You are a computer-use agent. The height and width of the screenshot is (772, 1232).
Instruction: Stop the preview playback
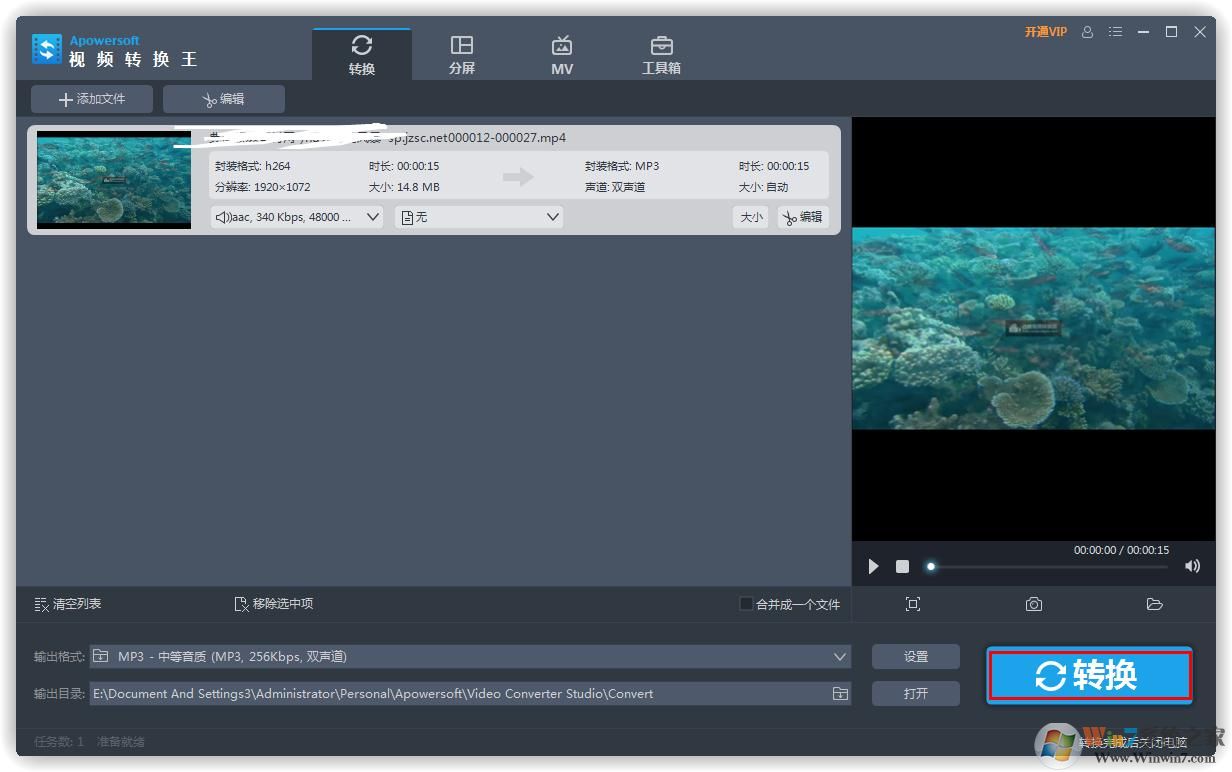tap(902, 567)
